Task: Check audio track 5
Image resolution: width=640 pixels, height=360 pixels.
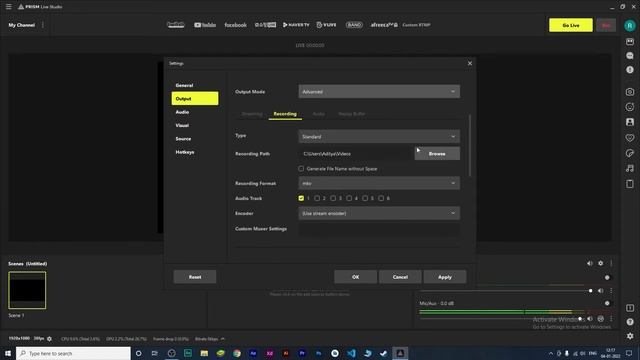Action: coord(365,198)
